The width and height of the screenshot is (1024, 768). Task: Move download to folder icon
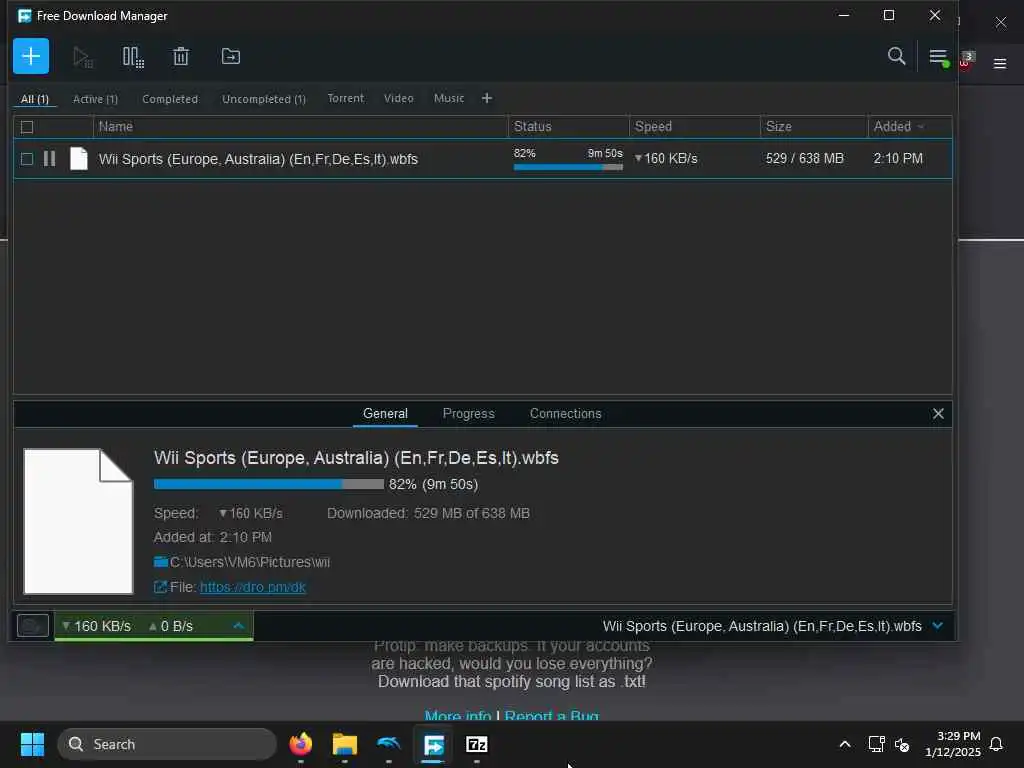tap(231, 56)
